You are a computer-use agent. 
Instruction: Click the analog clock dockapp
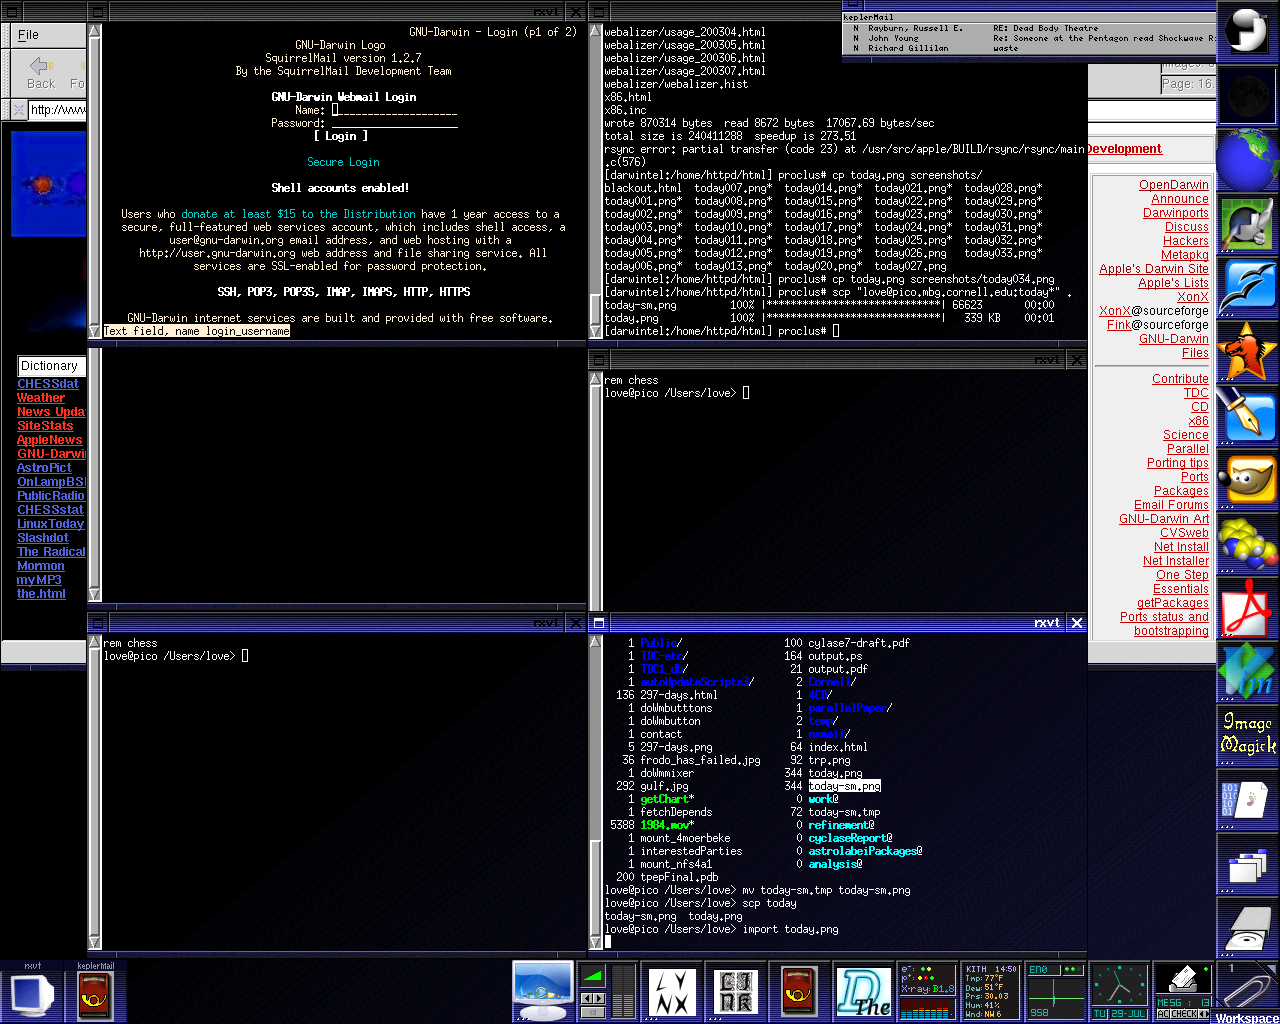pyautogui.click(x=1119, y=992)
